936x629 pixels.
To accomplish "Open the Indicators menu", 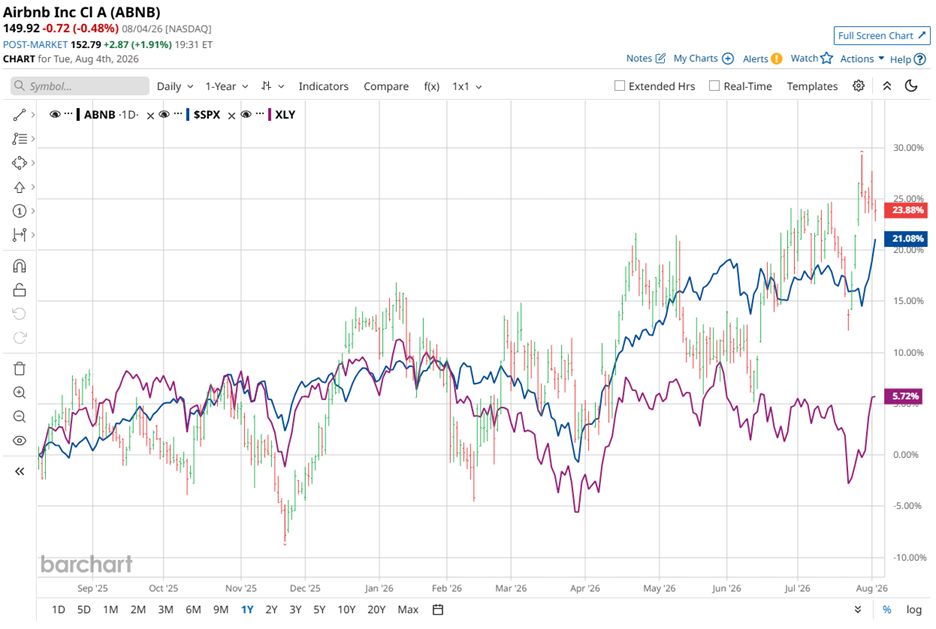I will click(324, 86).
